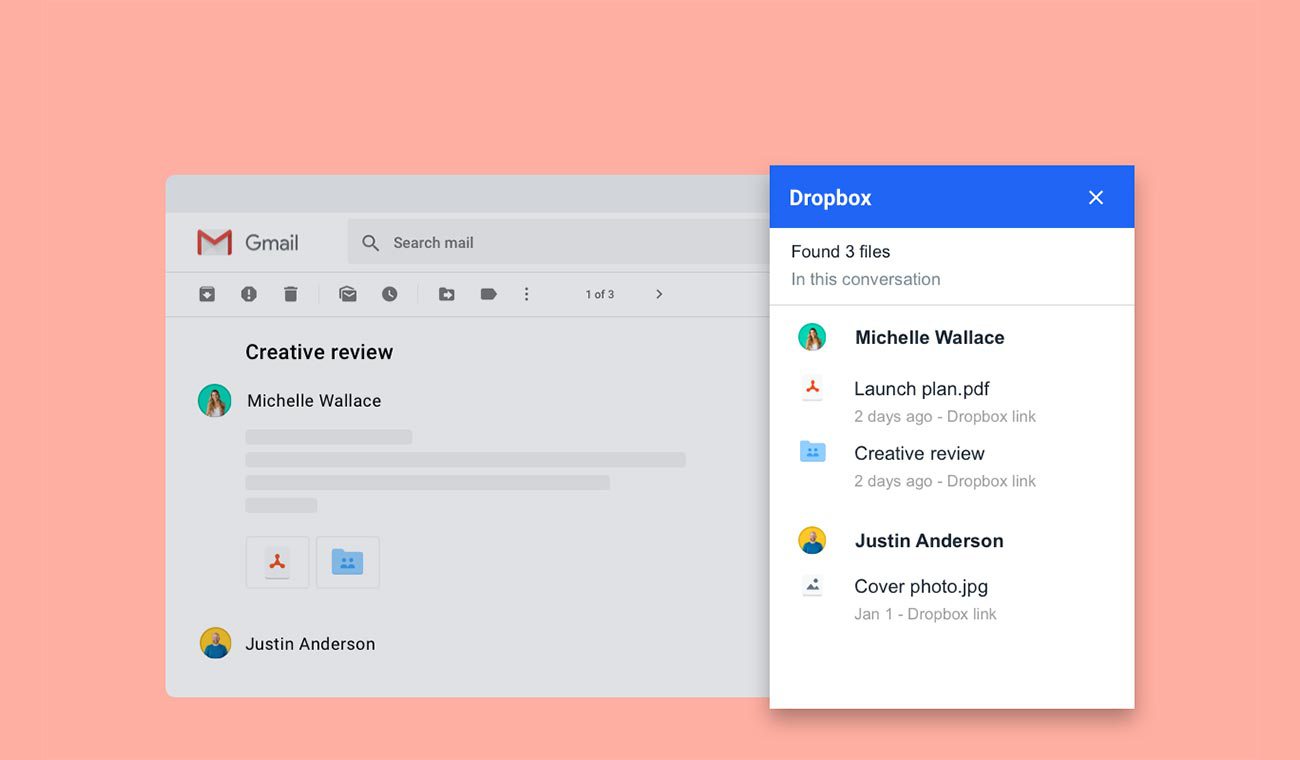Snooze the email with the clock icon
1300x760 pixels.
point(390,294)
